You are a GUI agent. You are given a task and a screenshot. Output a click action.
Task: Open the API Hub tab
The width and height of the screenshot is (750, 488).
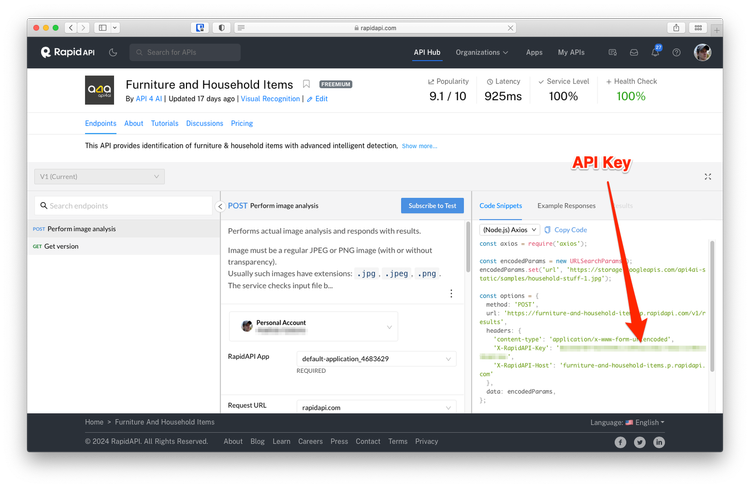(427, 52)
